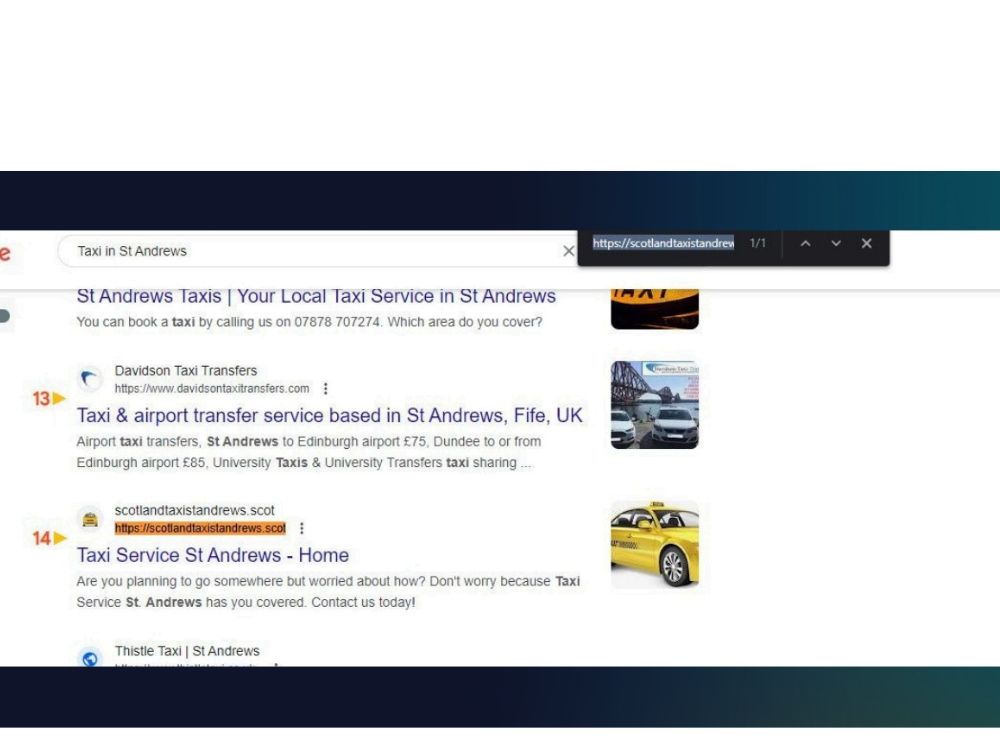Click the 'Are you planning to go somewhere' snippet
The width and height of the screenshot is (1000, 750).
pos(328,592)
